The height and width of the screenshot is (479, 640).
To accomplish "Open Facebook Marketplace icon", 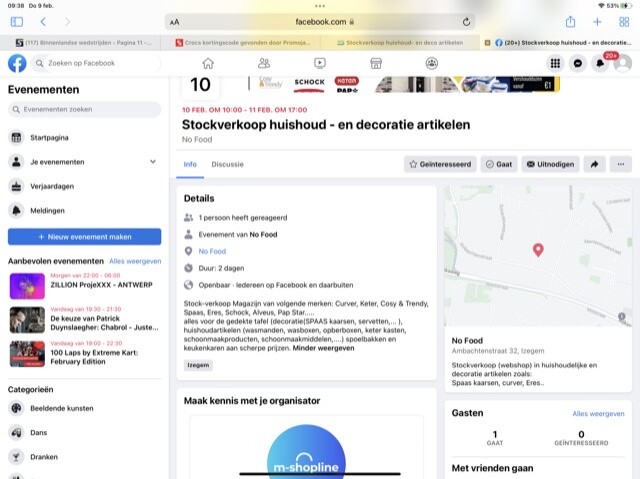I will (376, 63).
